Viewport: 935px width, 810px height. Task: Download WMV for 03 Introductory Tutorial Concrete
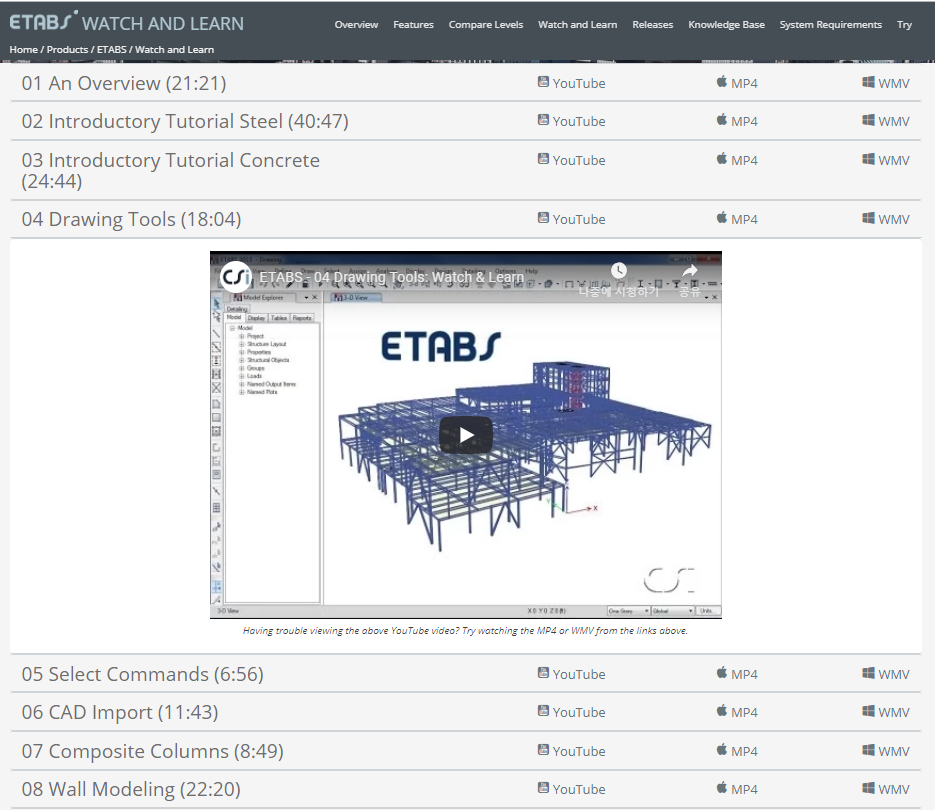click(x=886, y=160)
